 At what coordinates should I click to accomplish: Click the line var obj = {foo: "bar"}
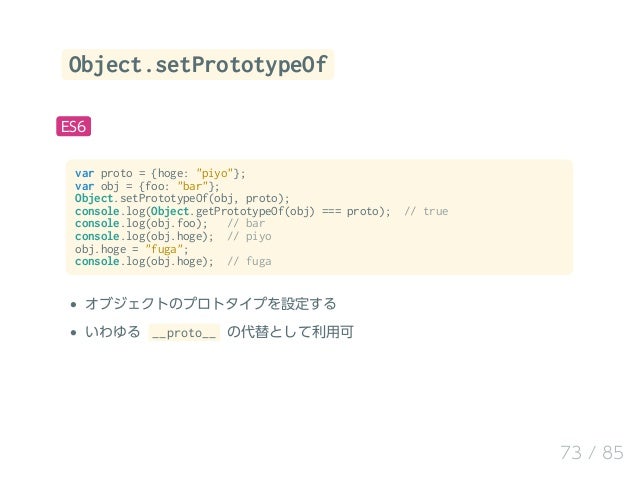(x=147, y=186)
